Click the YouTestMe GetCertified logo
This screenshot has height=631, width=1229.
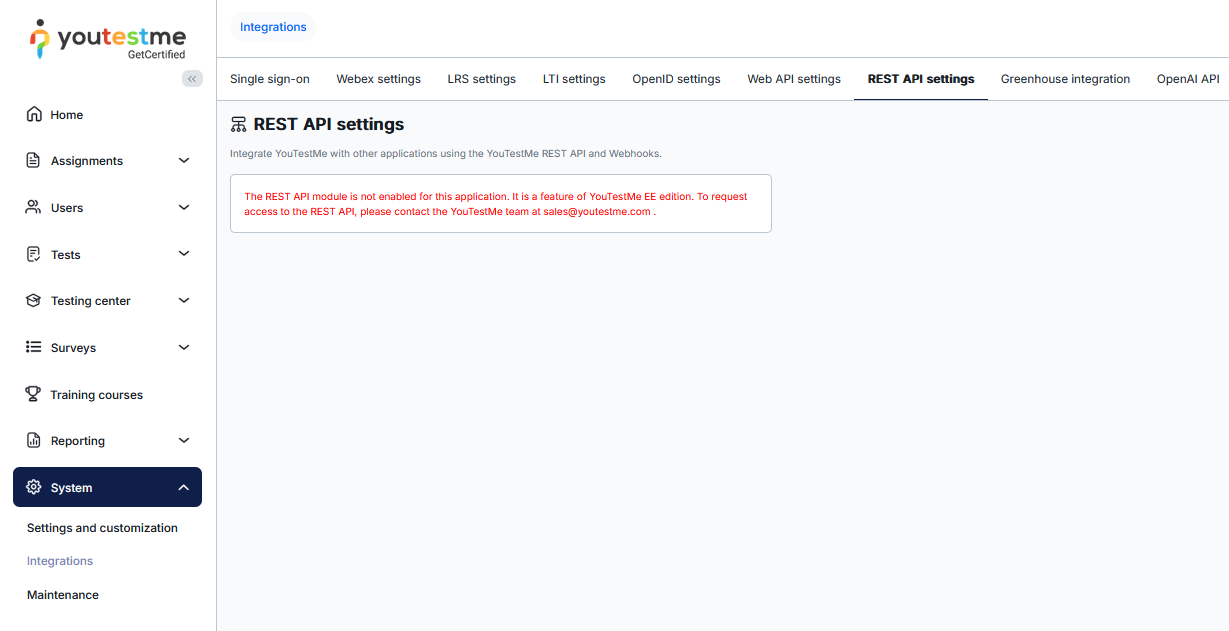108,40
